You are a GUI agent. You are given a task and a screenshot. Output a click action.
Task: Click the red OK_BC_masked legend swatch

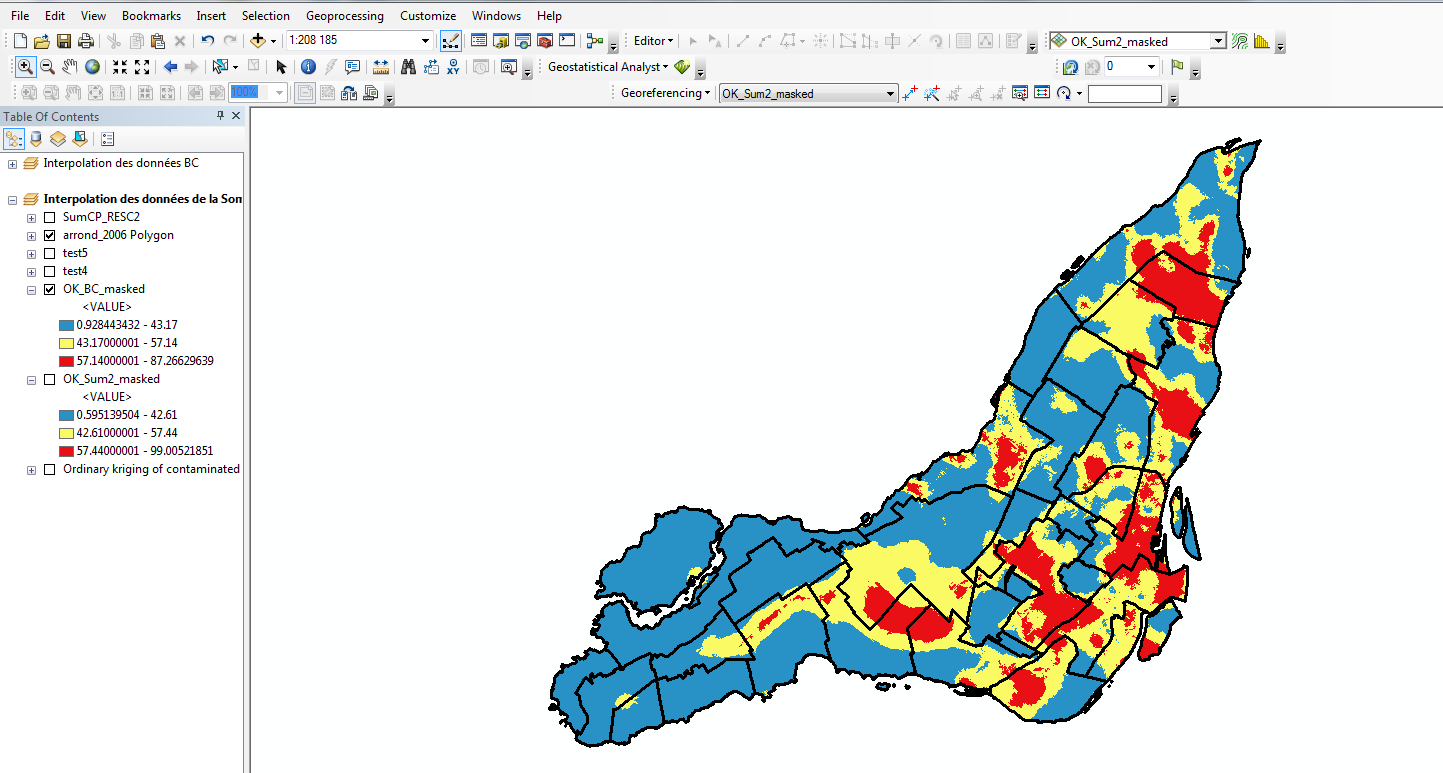click(66, 361)
